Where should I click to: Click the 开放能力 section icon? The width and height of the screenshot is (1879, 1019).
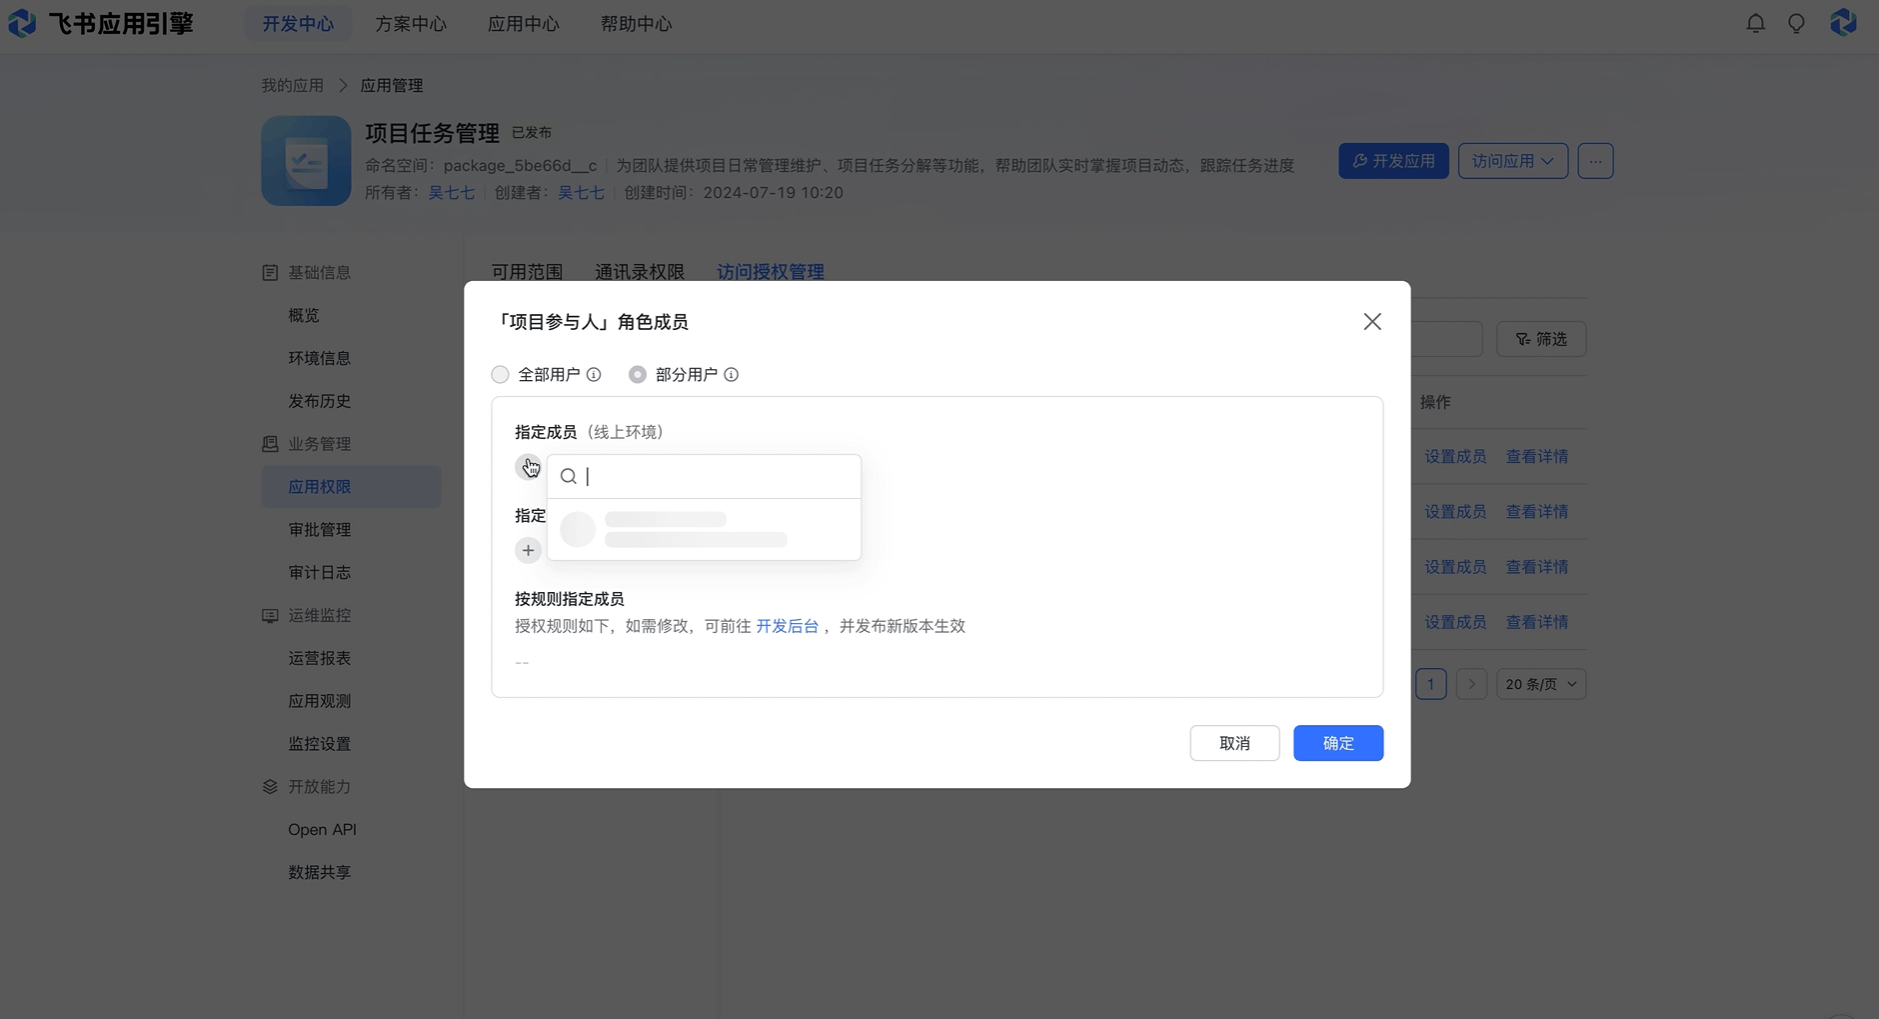[x=270, y=786]
